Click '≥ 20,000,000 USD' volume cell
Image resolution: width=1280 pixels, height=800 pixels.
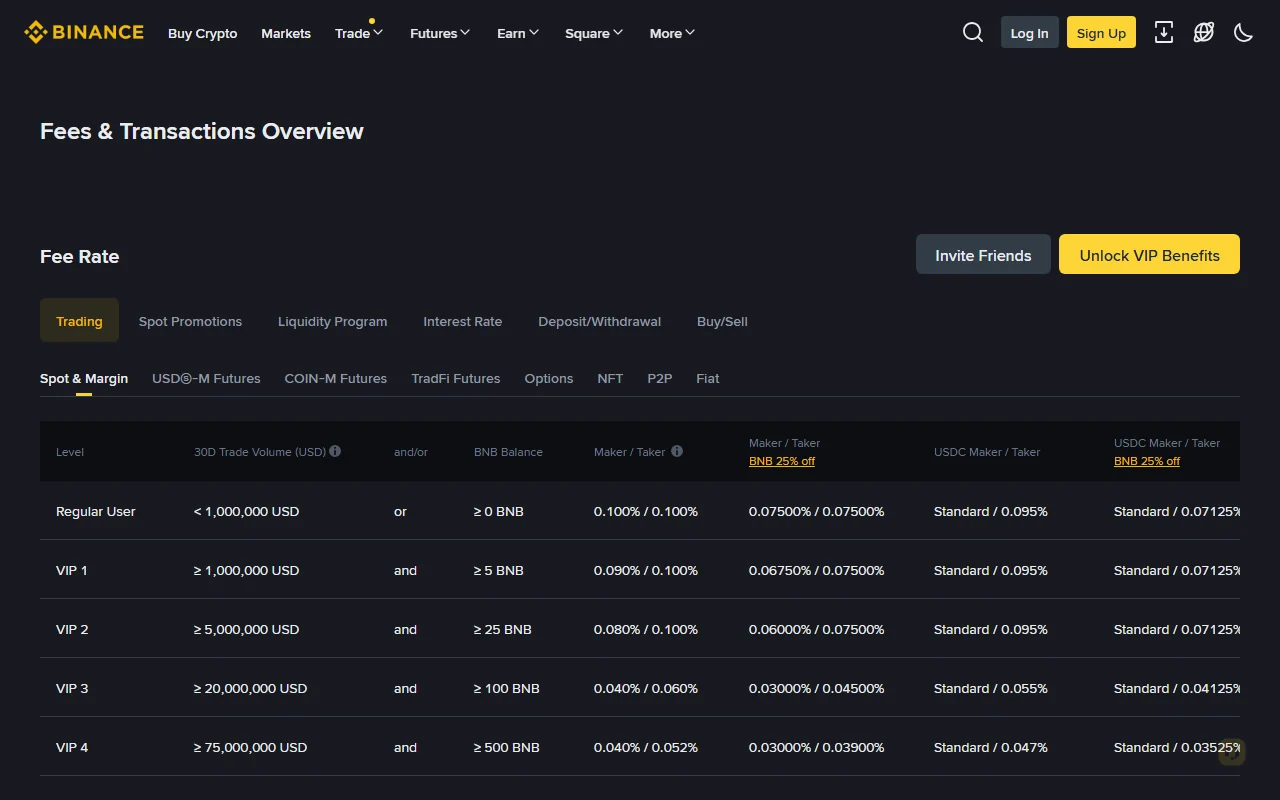pyautogui.click(x=251, y=688)
